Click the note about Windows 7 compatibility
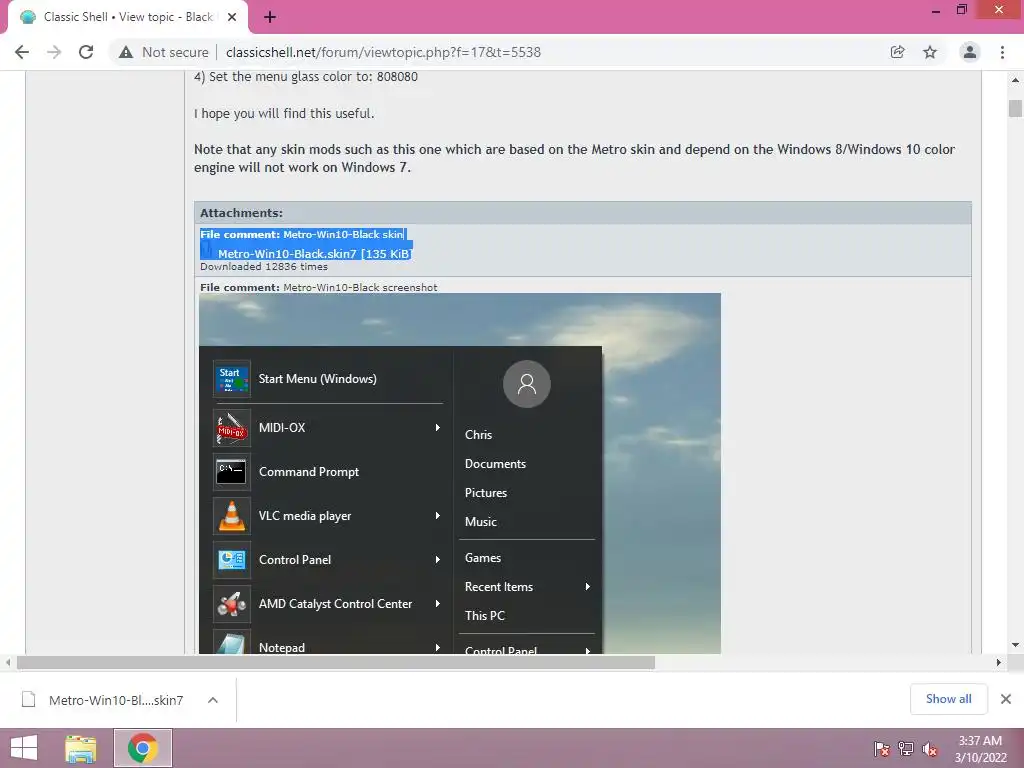 click(x=574, y=158)
